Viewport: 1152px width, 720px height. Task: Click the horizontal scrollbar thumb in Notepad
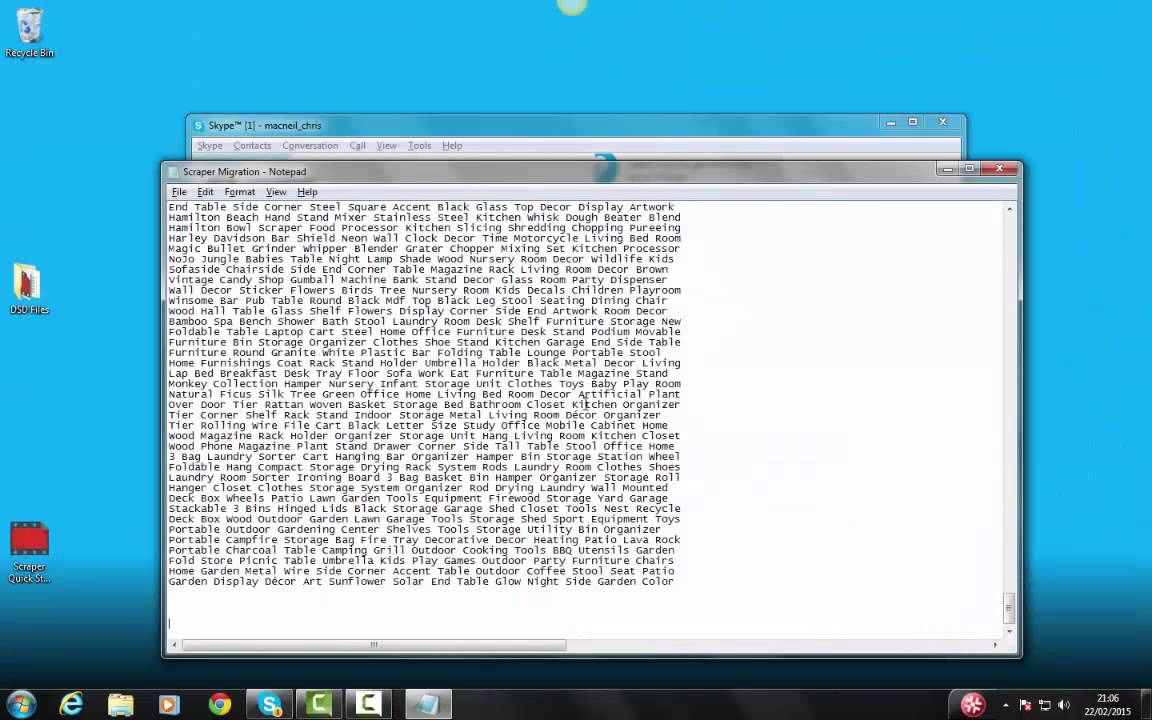pyautogui.click(x=374, y=645)
